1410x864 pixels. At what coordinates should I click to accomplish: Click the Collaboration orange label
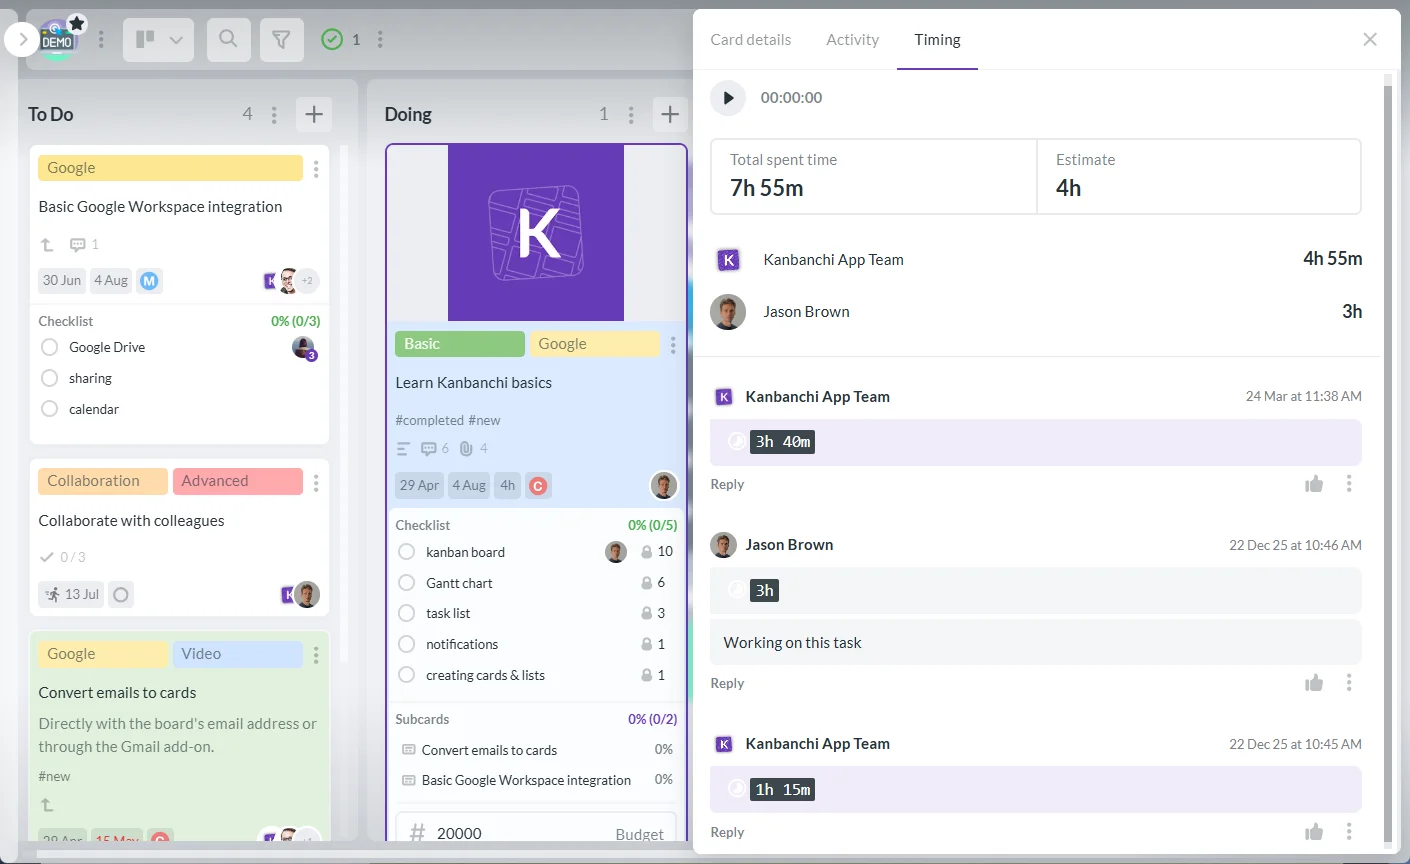[103, 481]
